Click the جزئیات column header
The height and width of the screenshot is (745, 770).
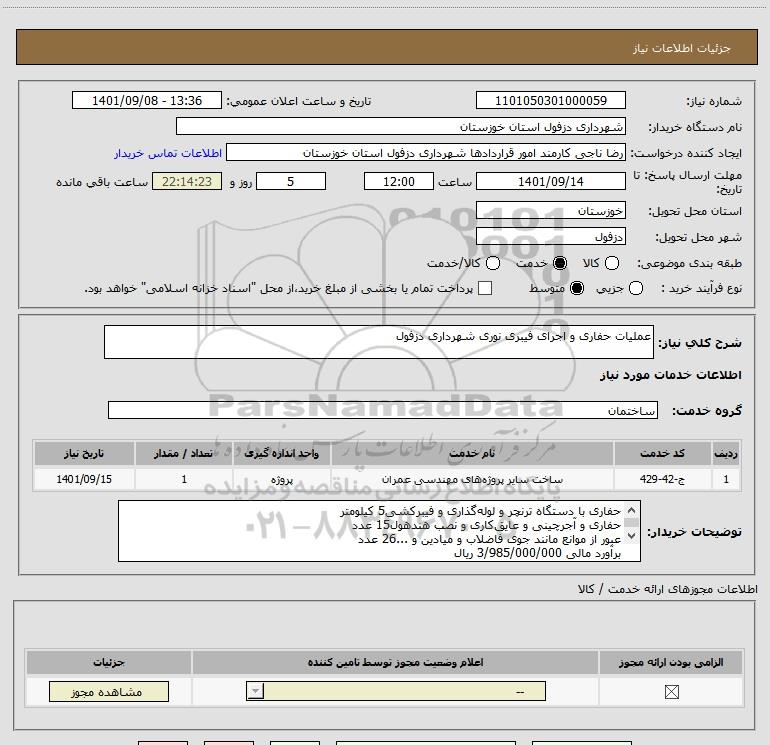click(x=109, y=662)
